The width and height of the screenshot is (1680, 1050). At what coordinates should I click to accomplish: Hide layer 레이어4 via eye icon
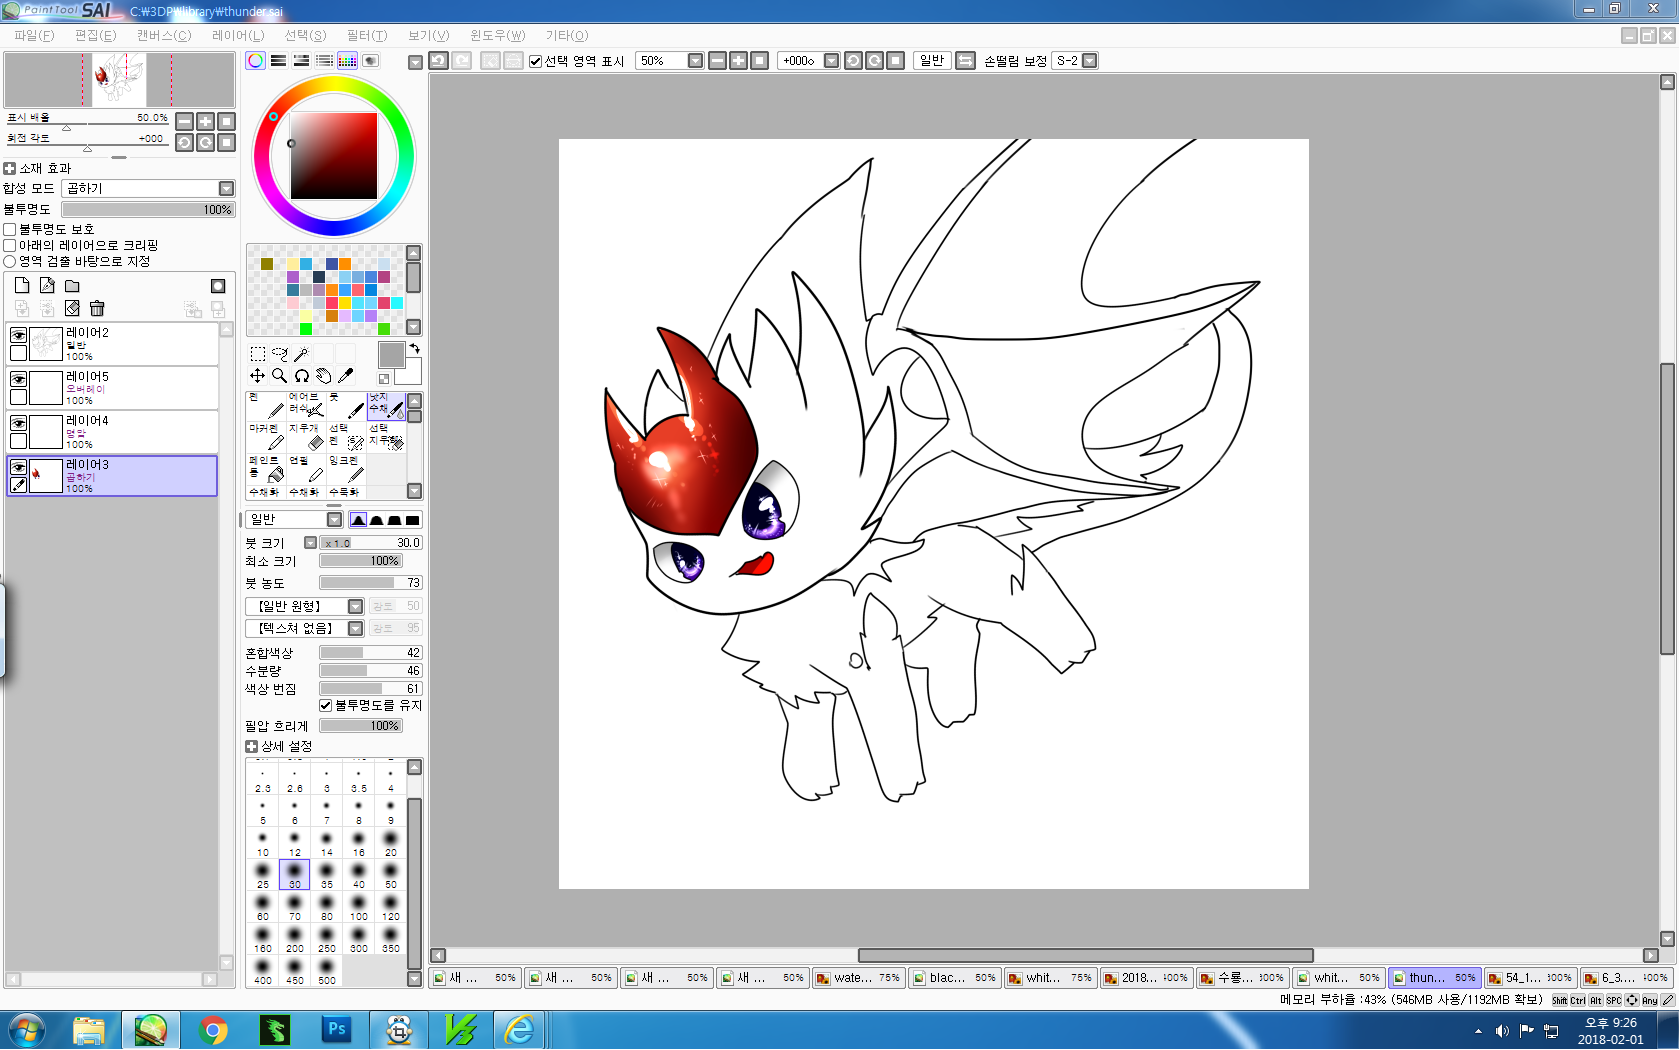[18, 423]
